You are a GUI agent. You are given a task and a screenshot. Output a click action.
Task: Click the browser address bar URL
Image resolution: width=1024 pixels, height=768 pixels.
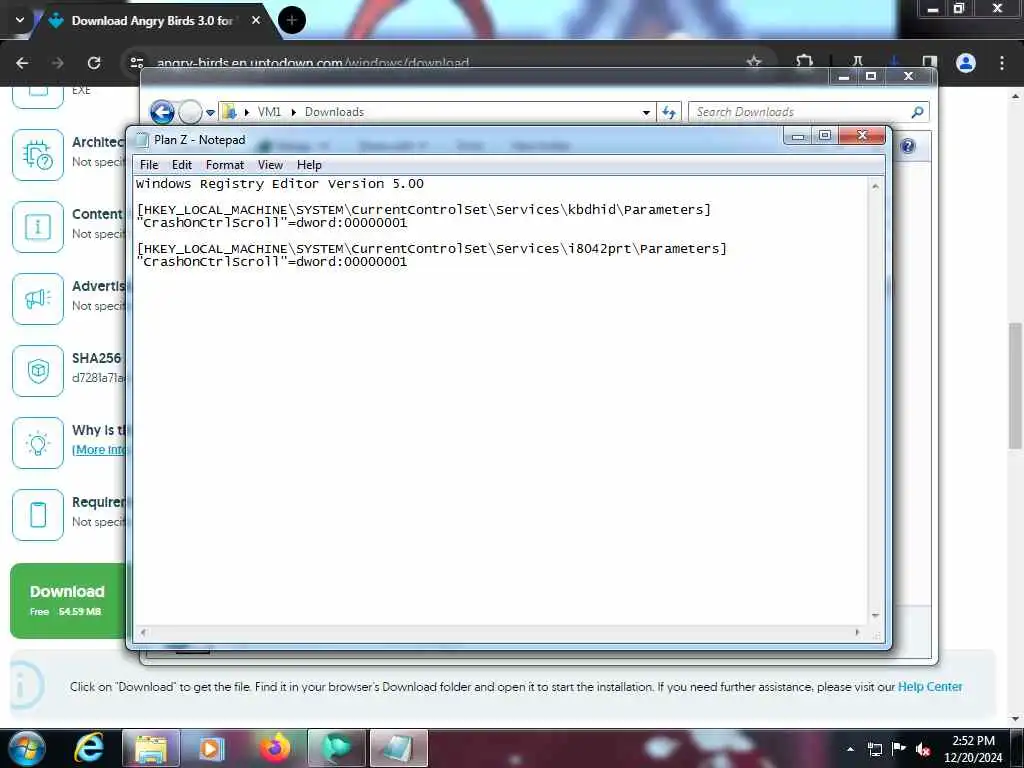click(x=313, y=63)
